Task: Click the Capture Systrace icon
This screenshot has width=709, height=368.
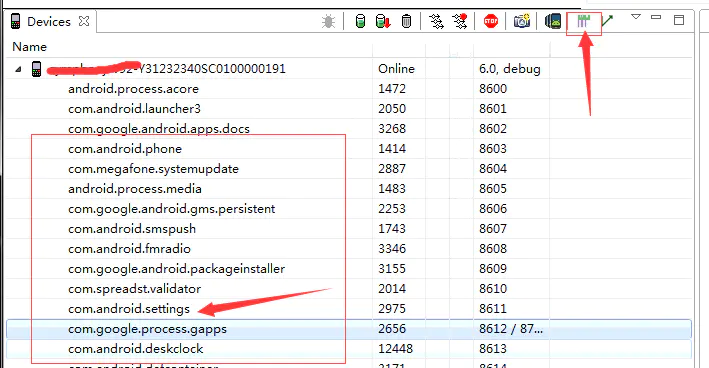Action: click(x=583, y=21)
